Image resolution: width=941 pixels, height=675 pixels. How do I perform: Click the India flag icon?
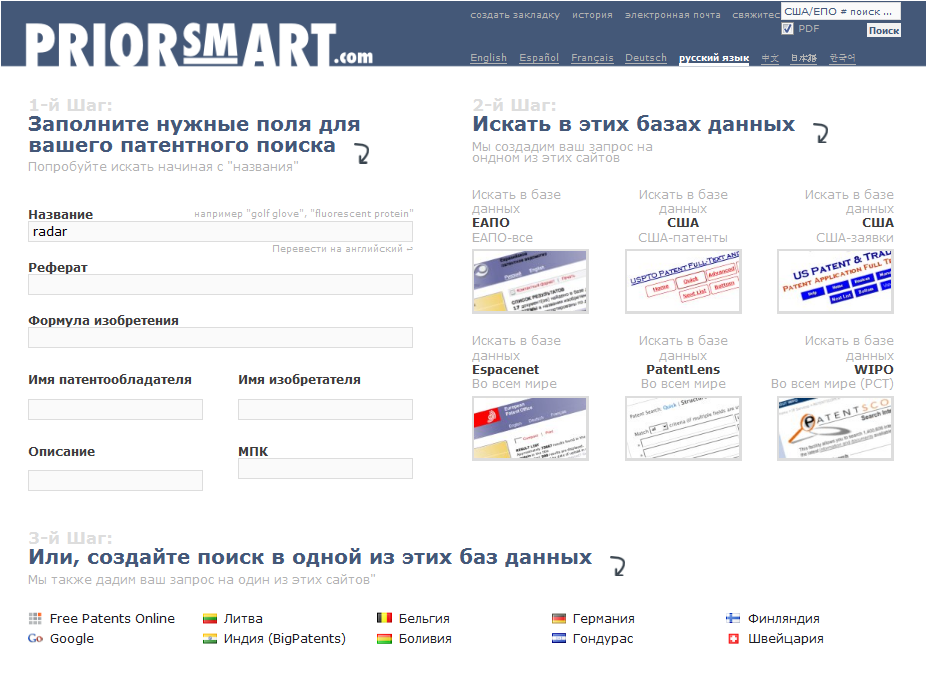tap(209, 639)
